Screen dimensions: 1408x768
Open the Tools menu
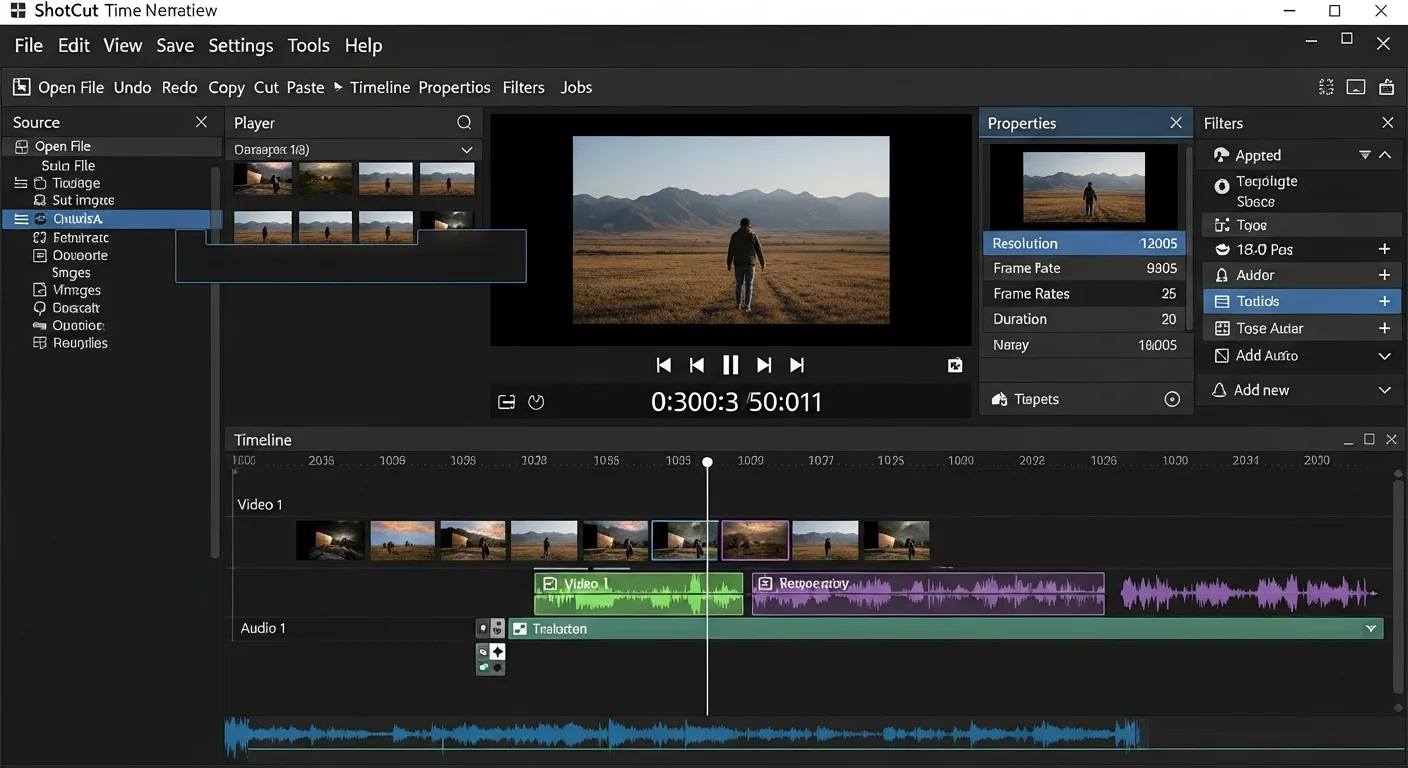[x=308, y=46]
